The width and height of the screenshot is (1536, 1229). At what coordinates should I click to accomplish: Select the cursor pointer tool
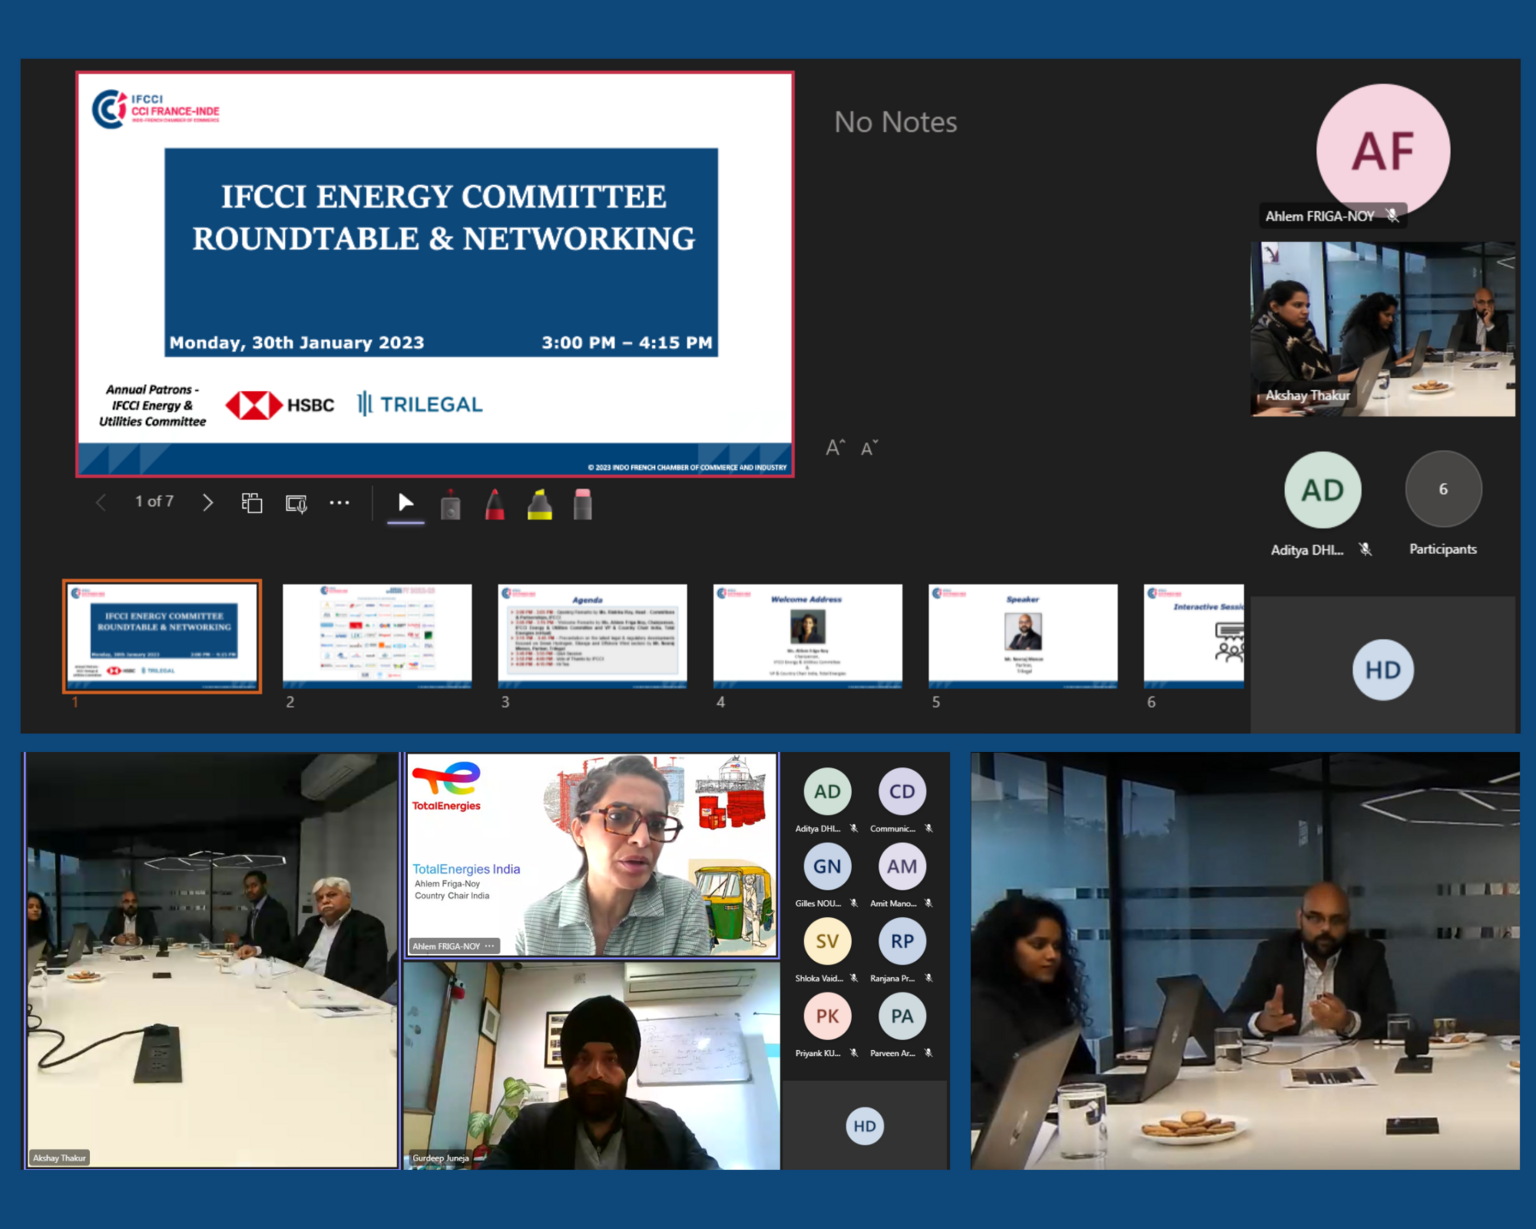click(x=405, y=503)
